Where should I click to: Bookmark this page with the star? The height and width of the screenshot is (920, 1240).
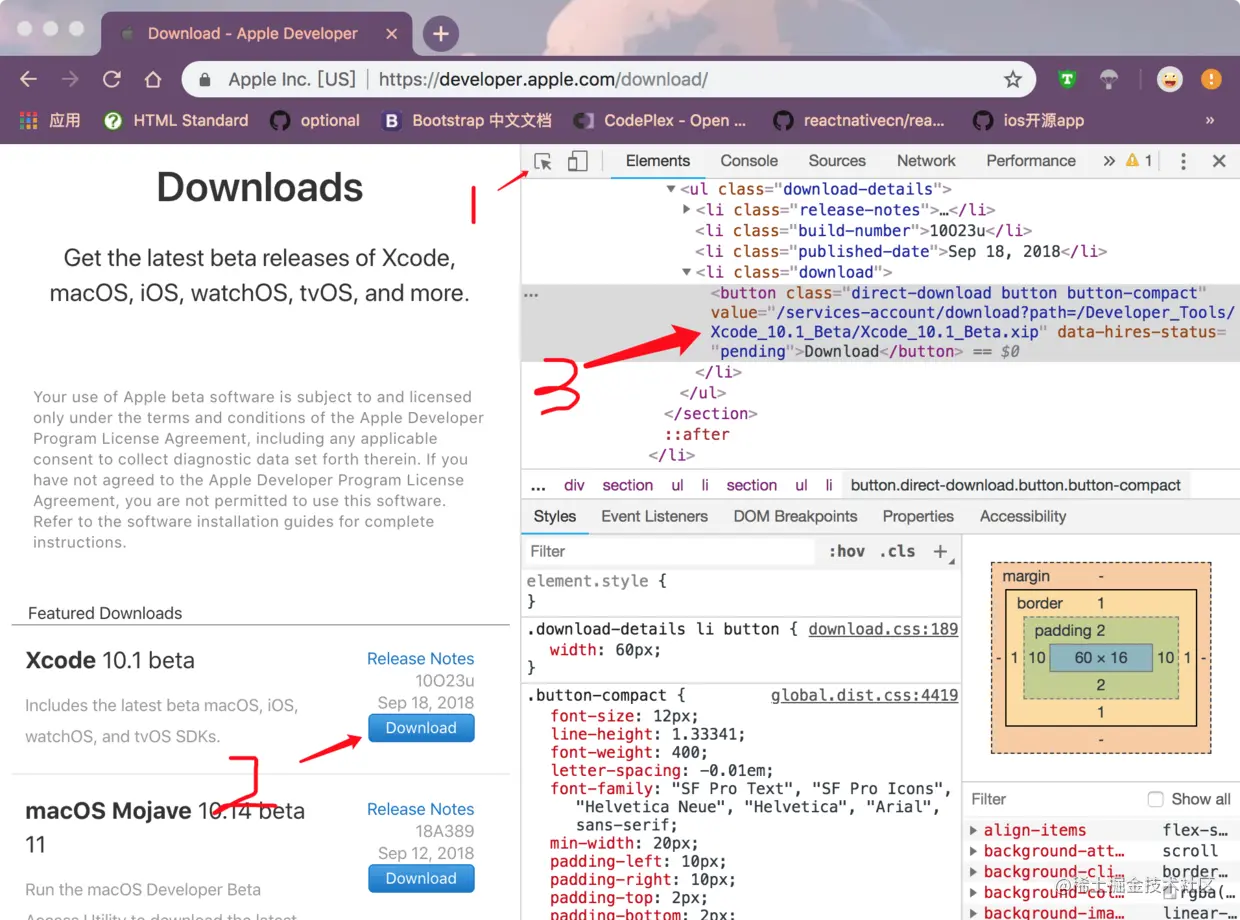point(1013,80)
